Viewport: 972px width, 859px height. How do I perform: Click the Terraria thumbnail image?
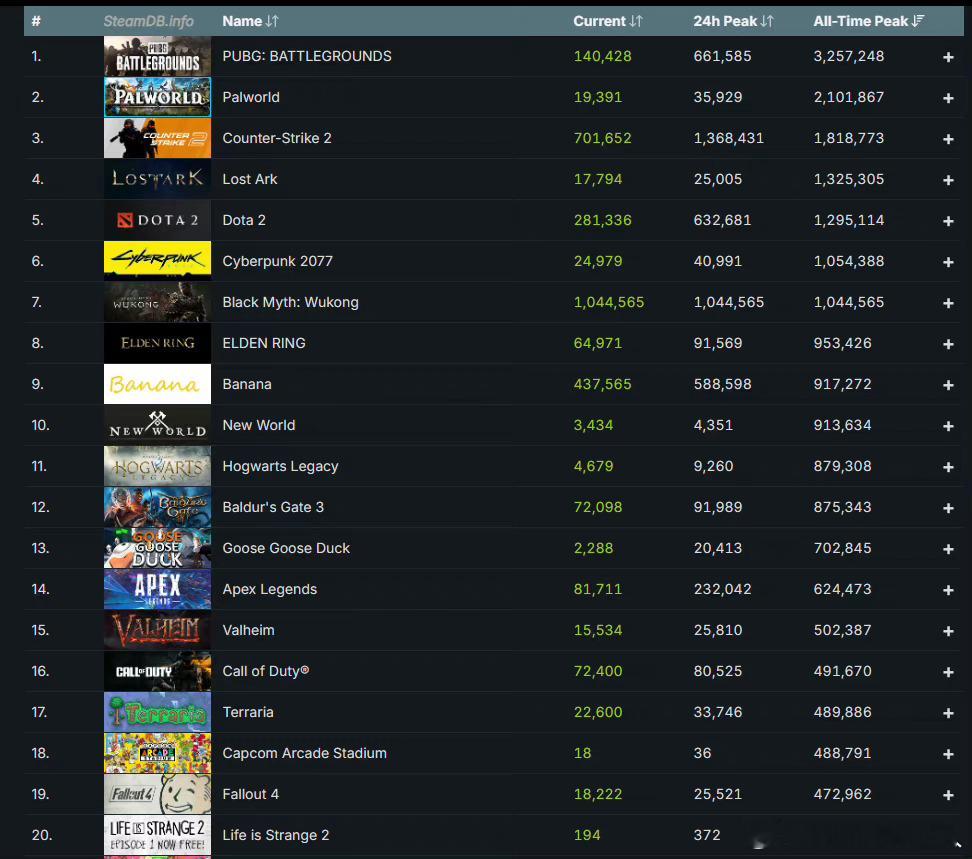[157, 711]
